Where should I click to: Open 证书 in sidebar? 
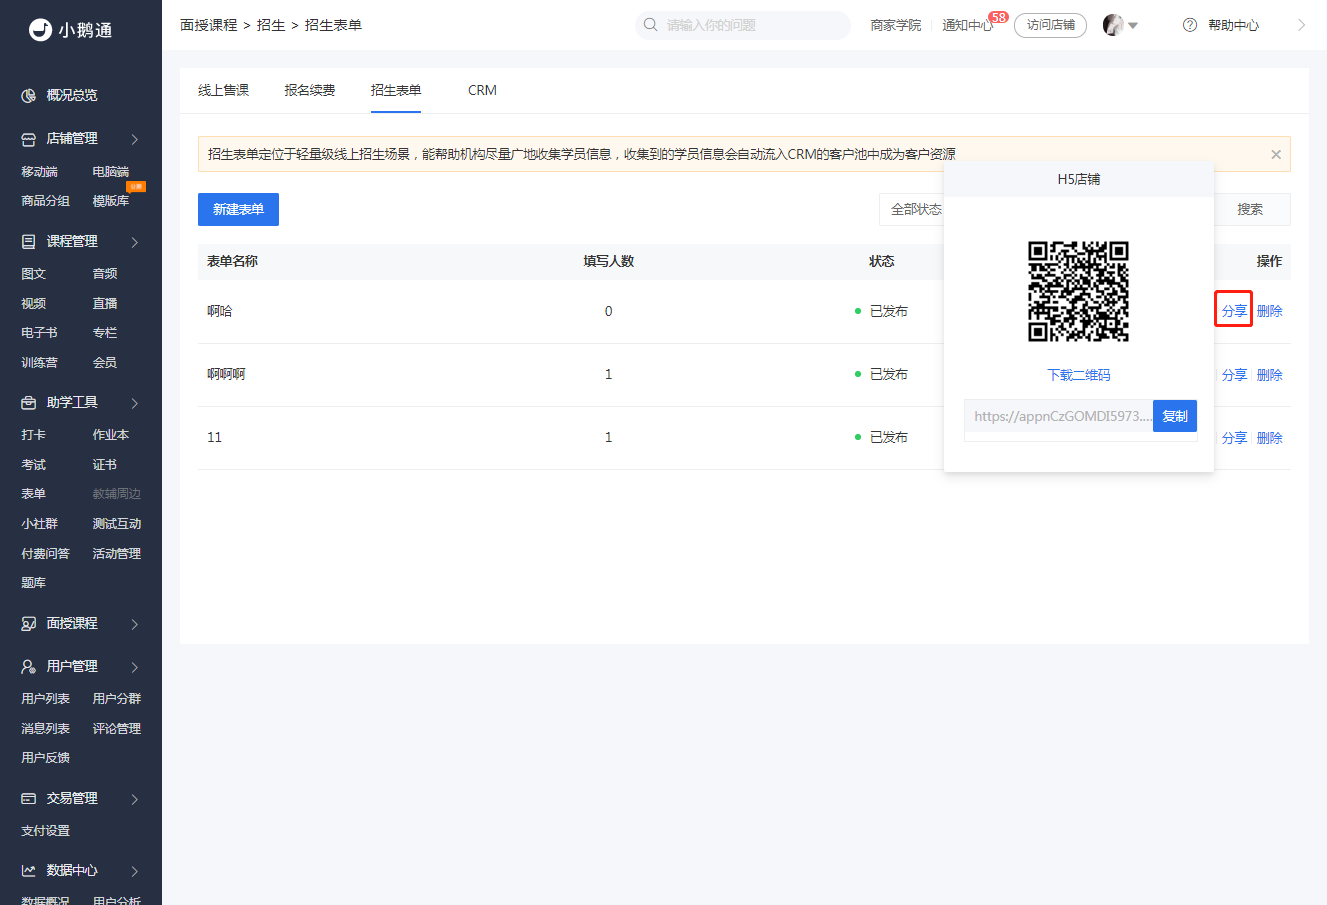coord(105,465)
